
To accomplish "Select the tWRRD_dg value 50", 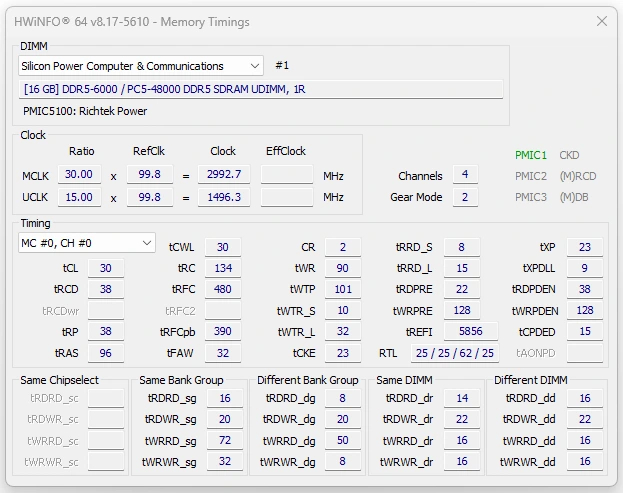I will click(343, 440).
